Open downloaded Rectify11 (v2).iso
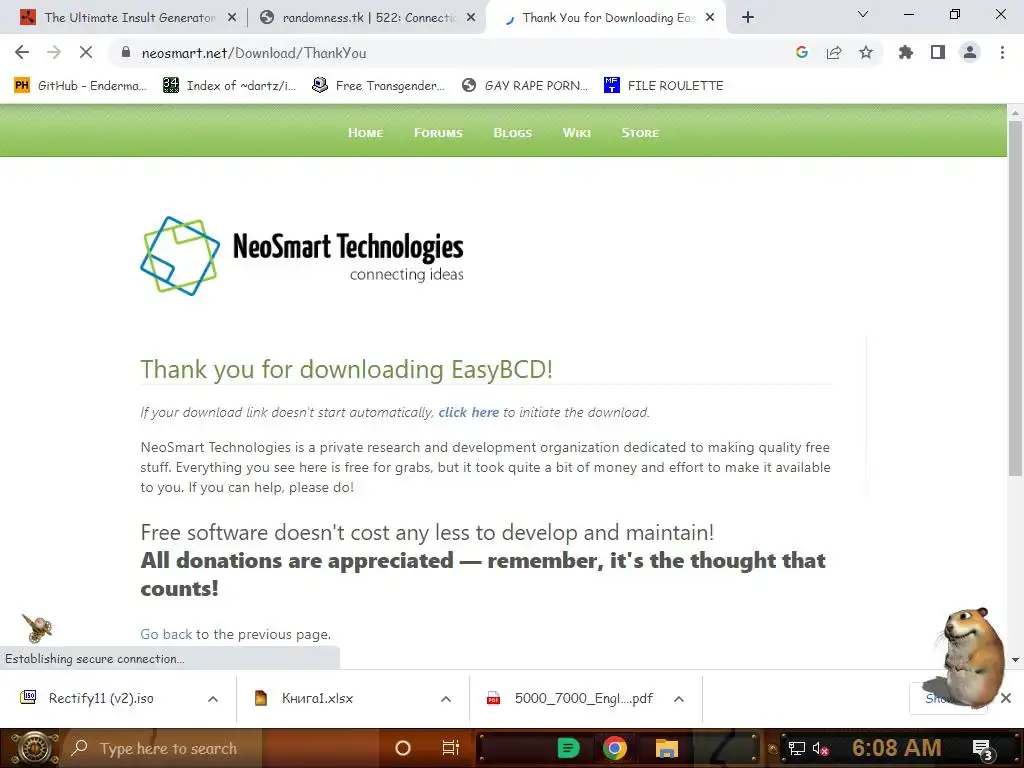 click(x=101, y=698)
